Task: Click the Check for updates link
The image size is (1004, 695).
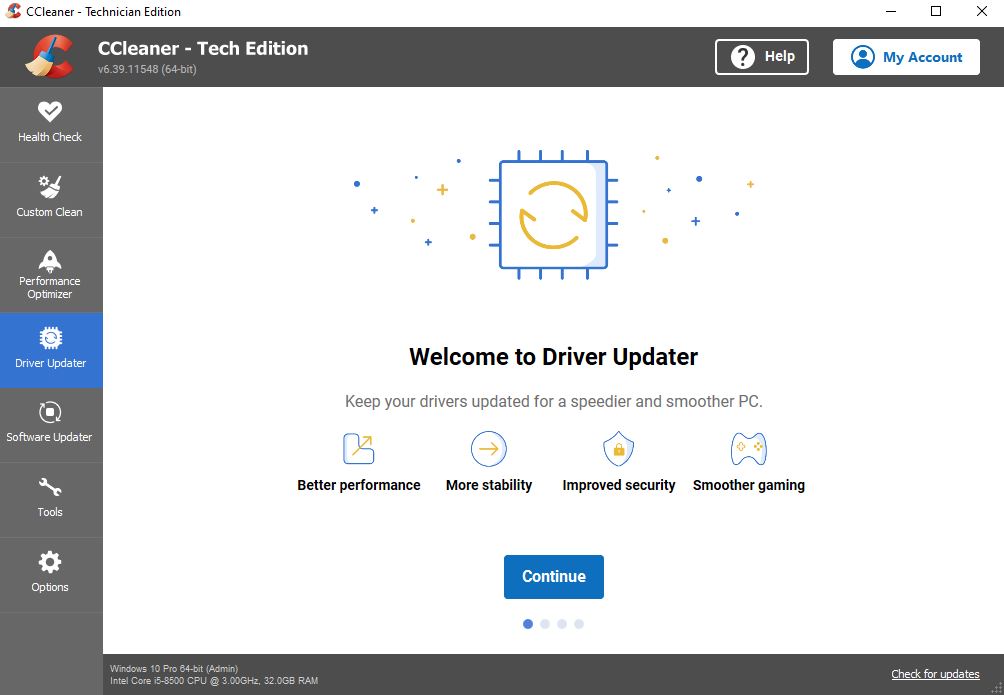Action: (935, 674)
